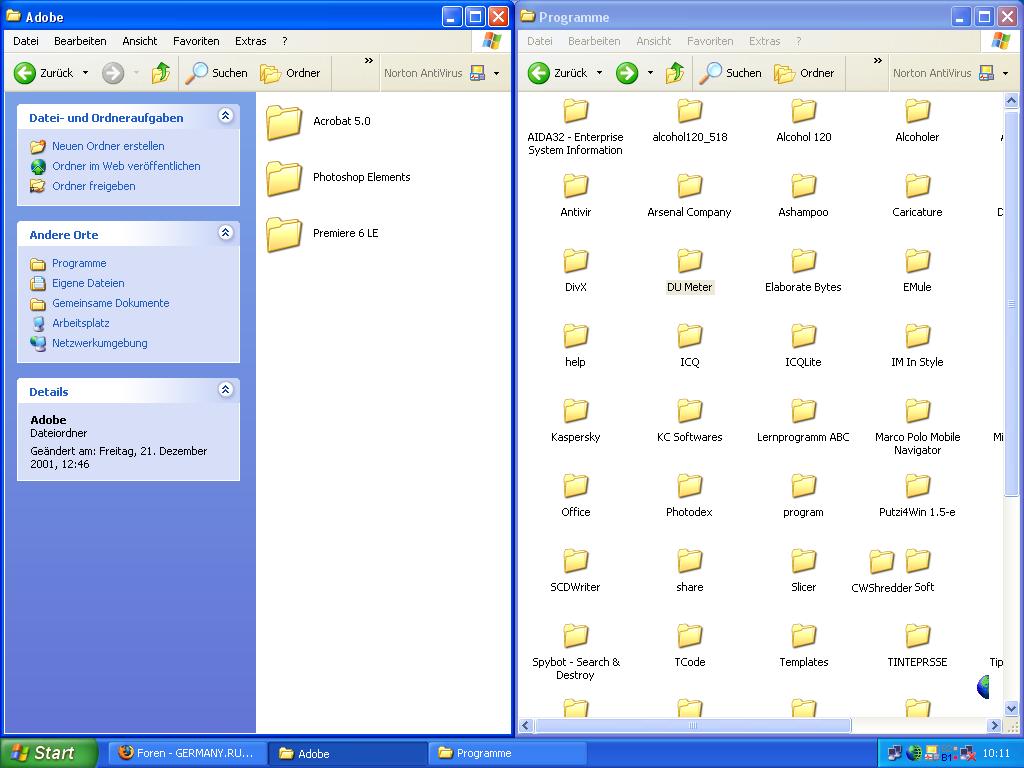Viewport: 1024px width, 768px height.
Task: Click Norton AntiVirus icon in Adobe toolbar
Action: (x=477, y=72)
